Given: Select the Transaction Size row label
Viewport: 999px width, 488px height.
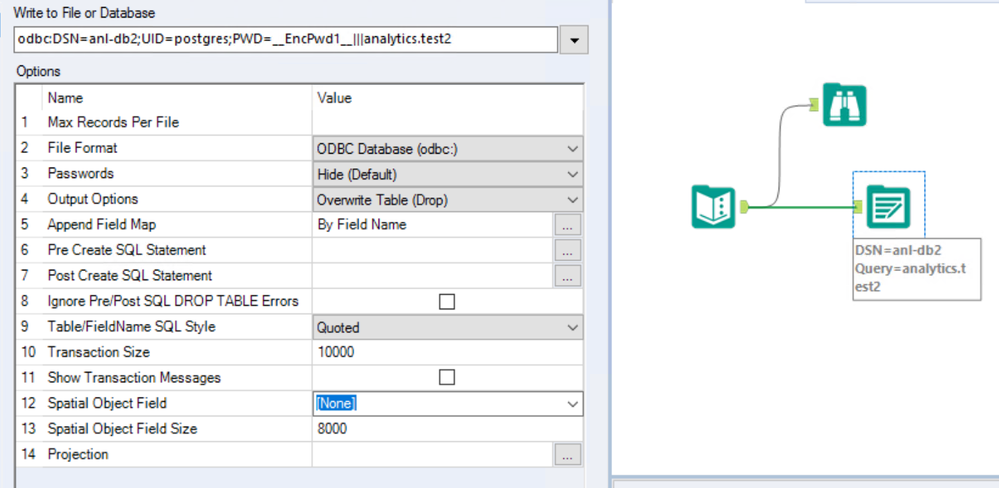Looking at the screenshot, I should (x=99, y=352).
